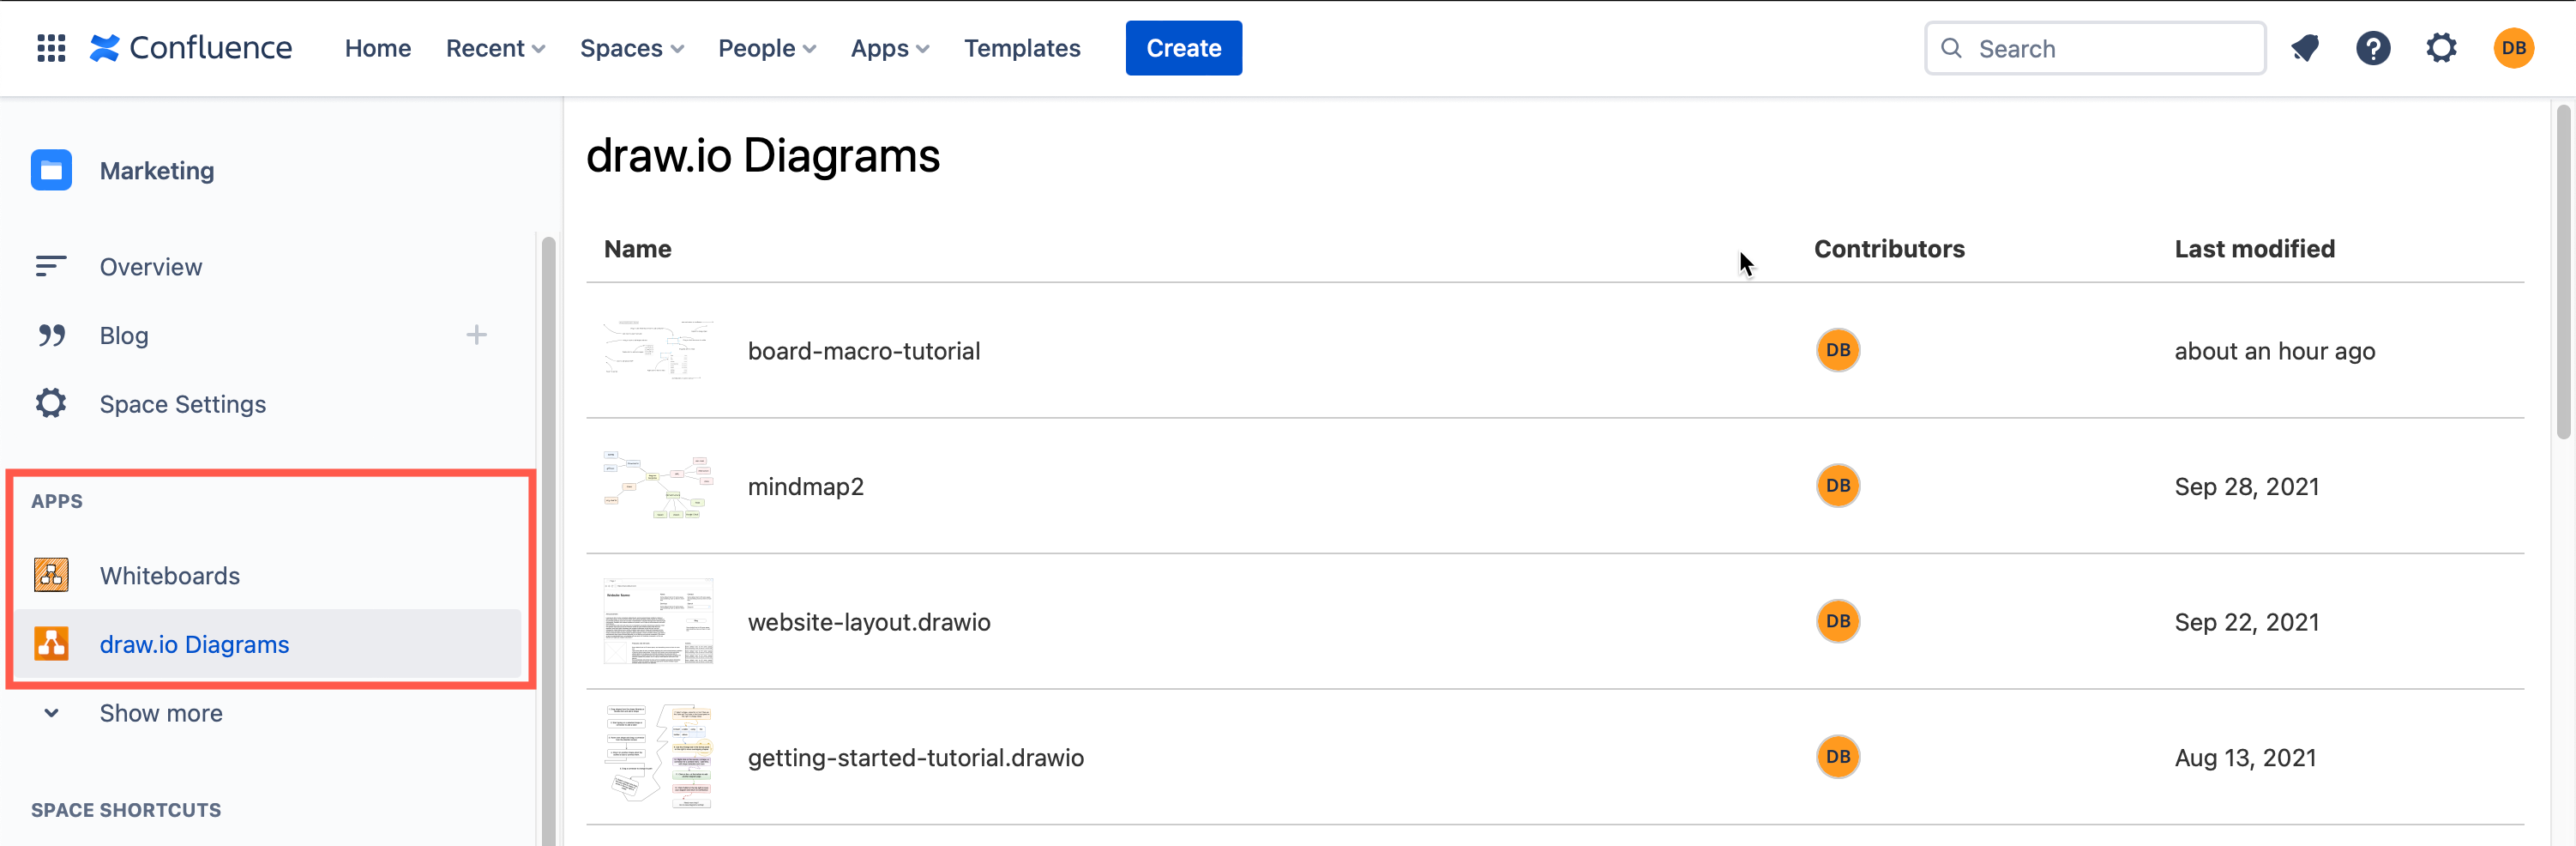Open the notifications bell icon
Viewport: 2576px width, 846px height.
[2305, 47]
